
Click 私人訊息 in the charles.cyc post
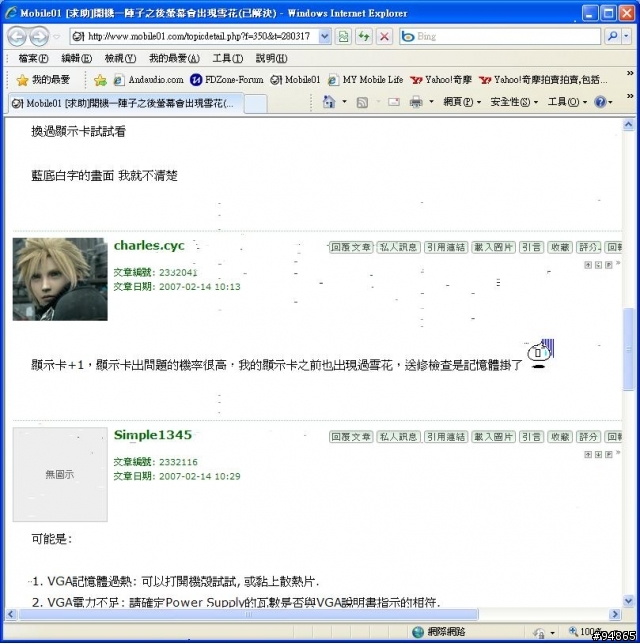tap(398, 247)
